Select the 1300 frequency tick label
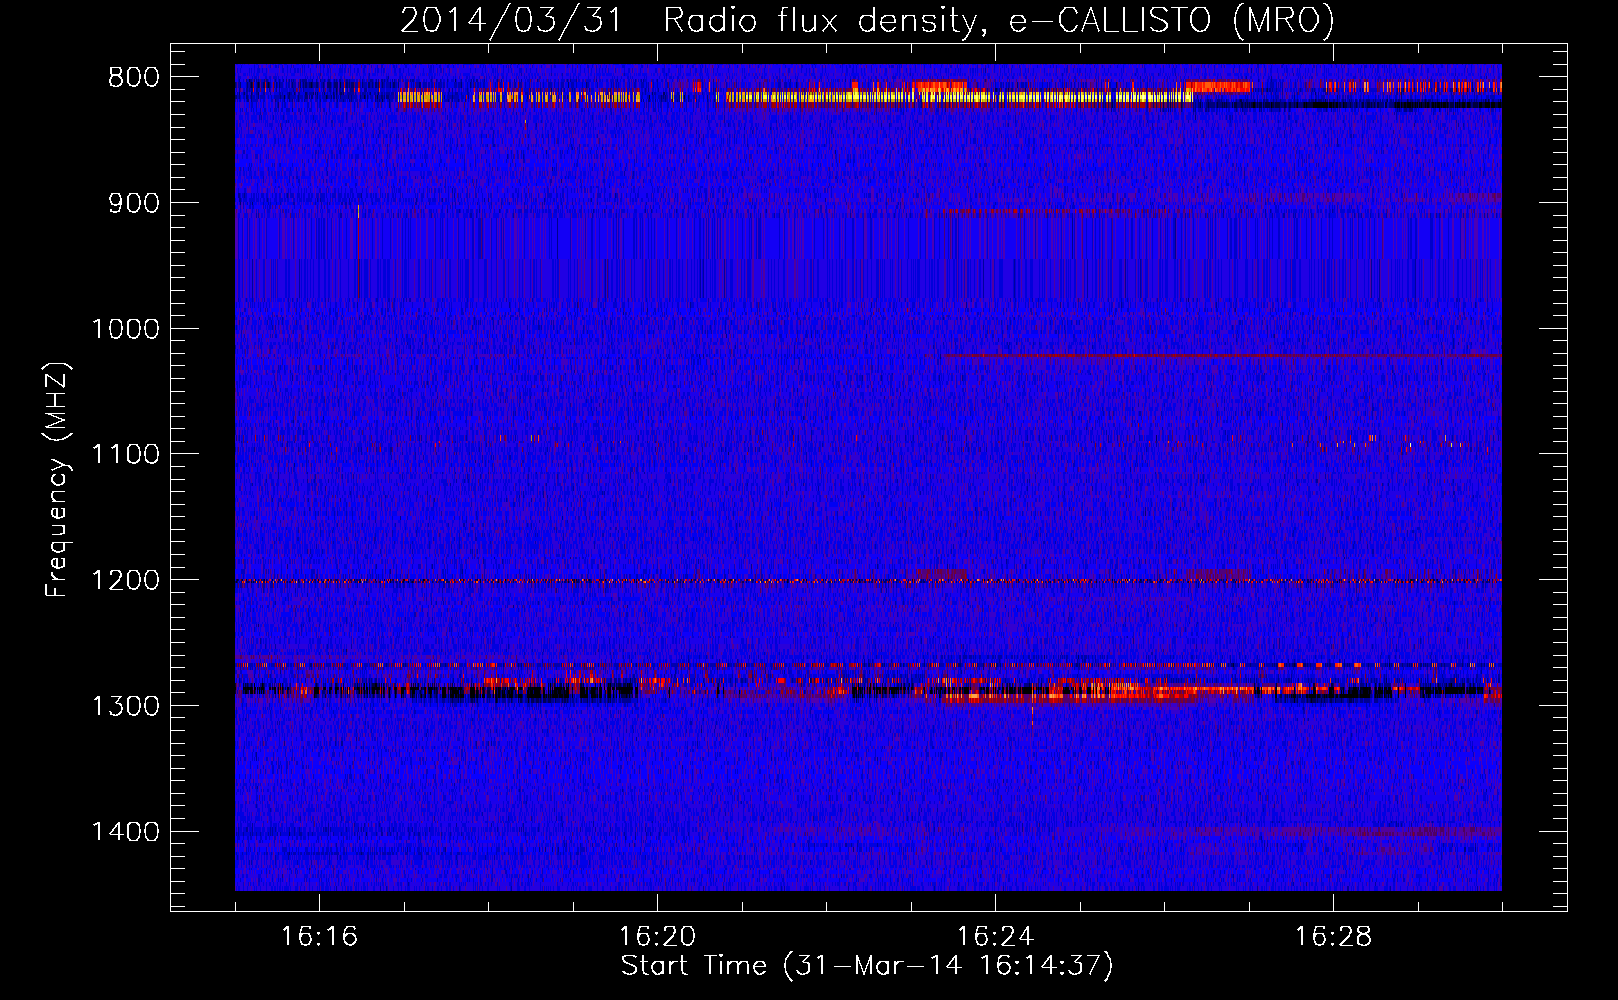The height and width of the screenshot is (1000, 1618). pyautogui.click(x=126, y=706)
